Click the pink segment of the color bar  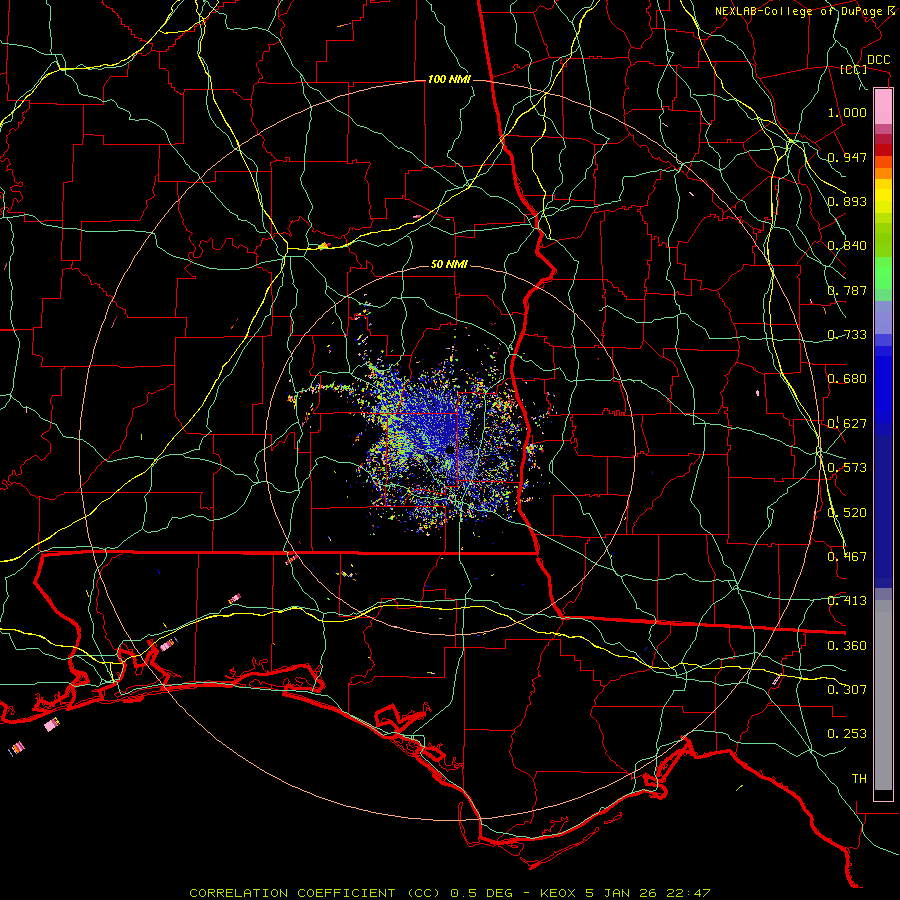(883, 107)
